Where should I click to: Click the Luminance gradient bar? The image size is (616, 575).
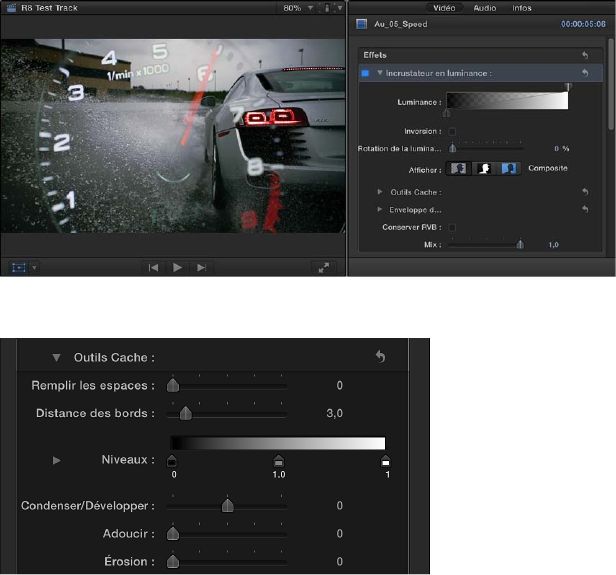(x=507, y=100)
